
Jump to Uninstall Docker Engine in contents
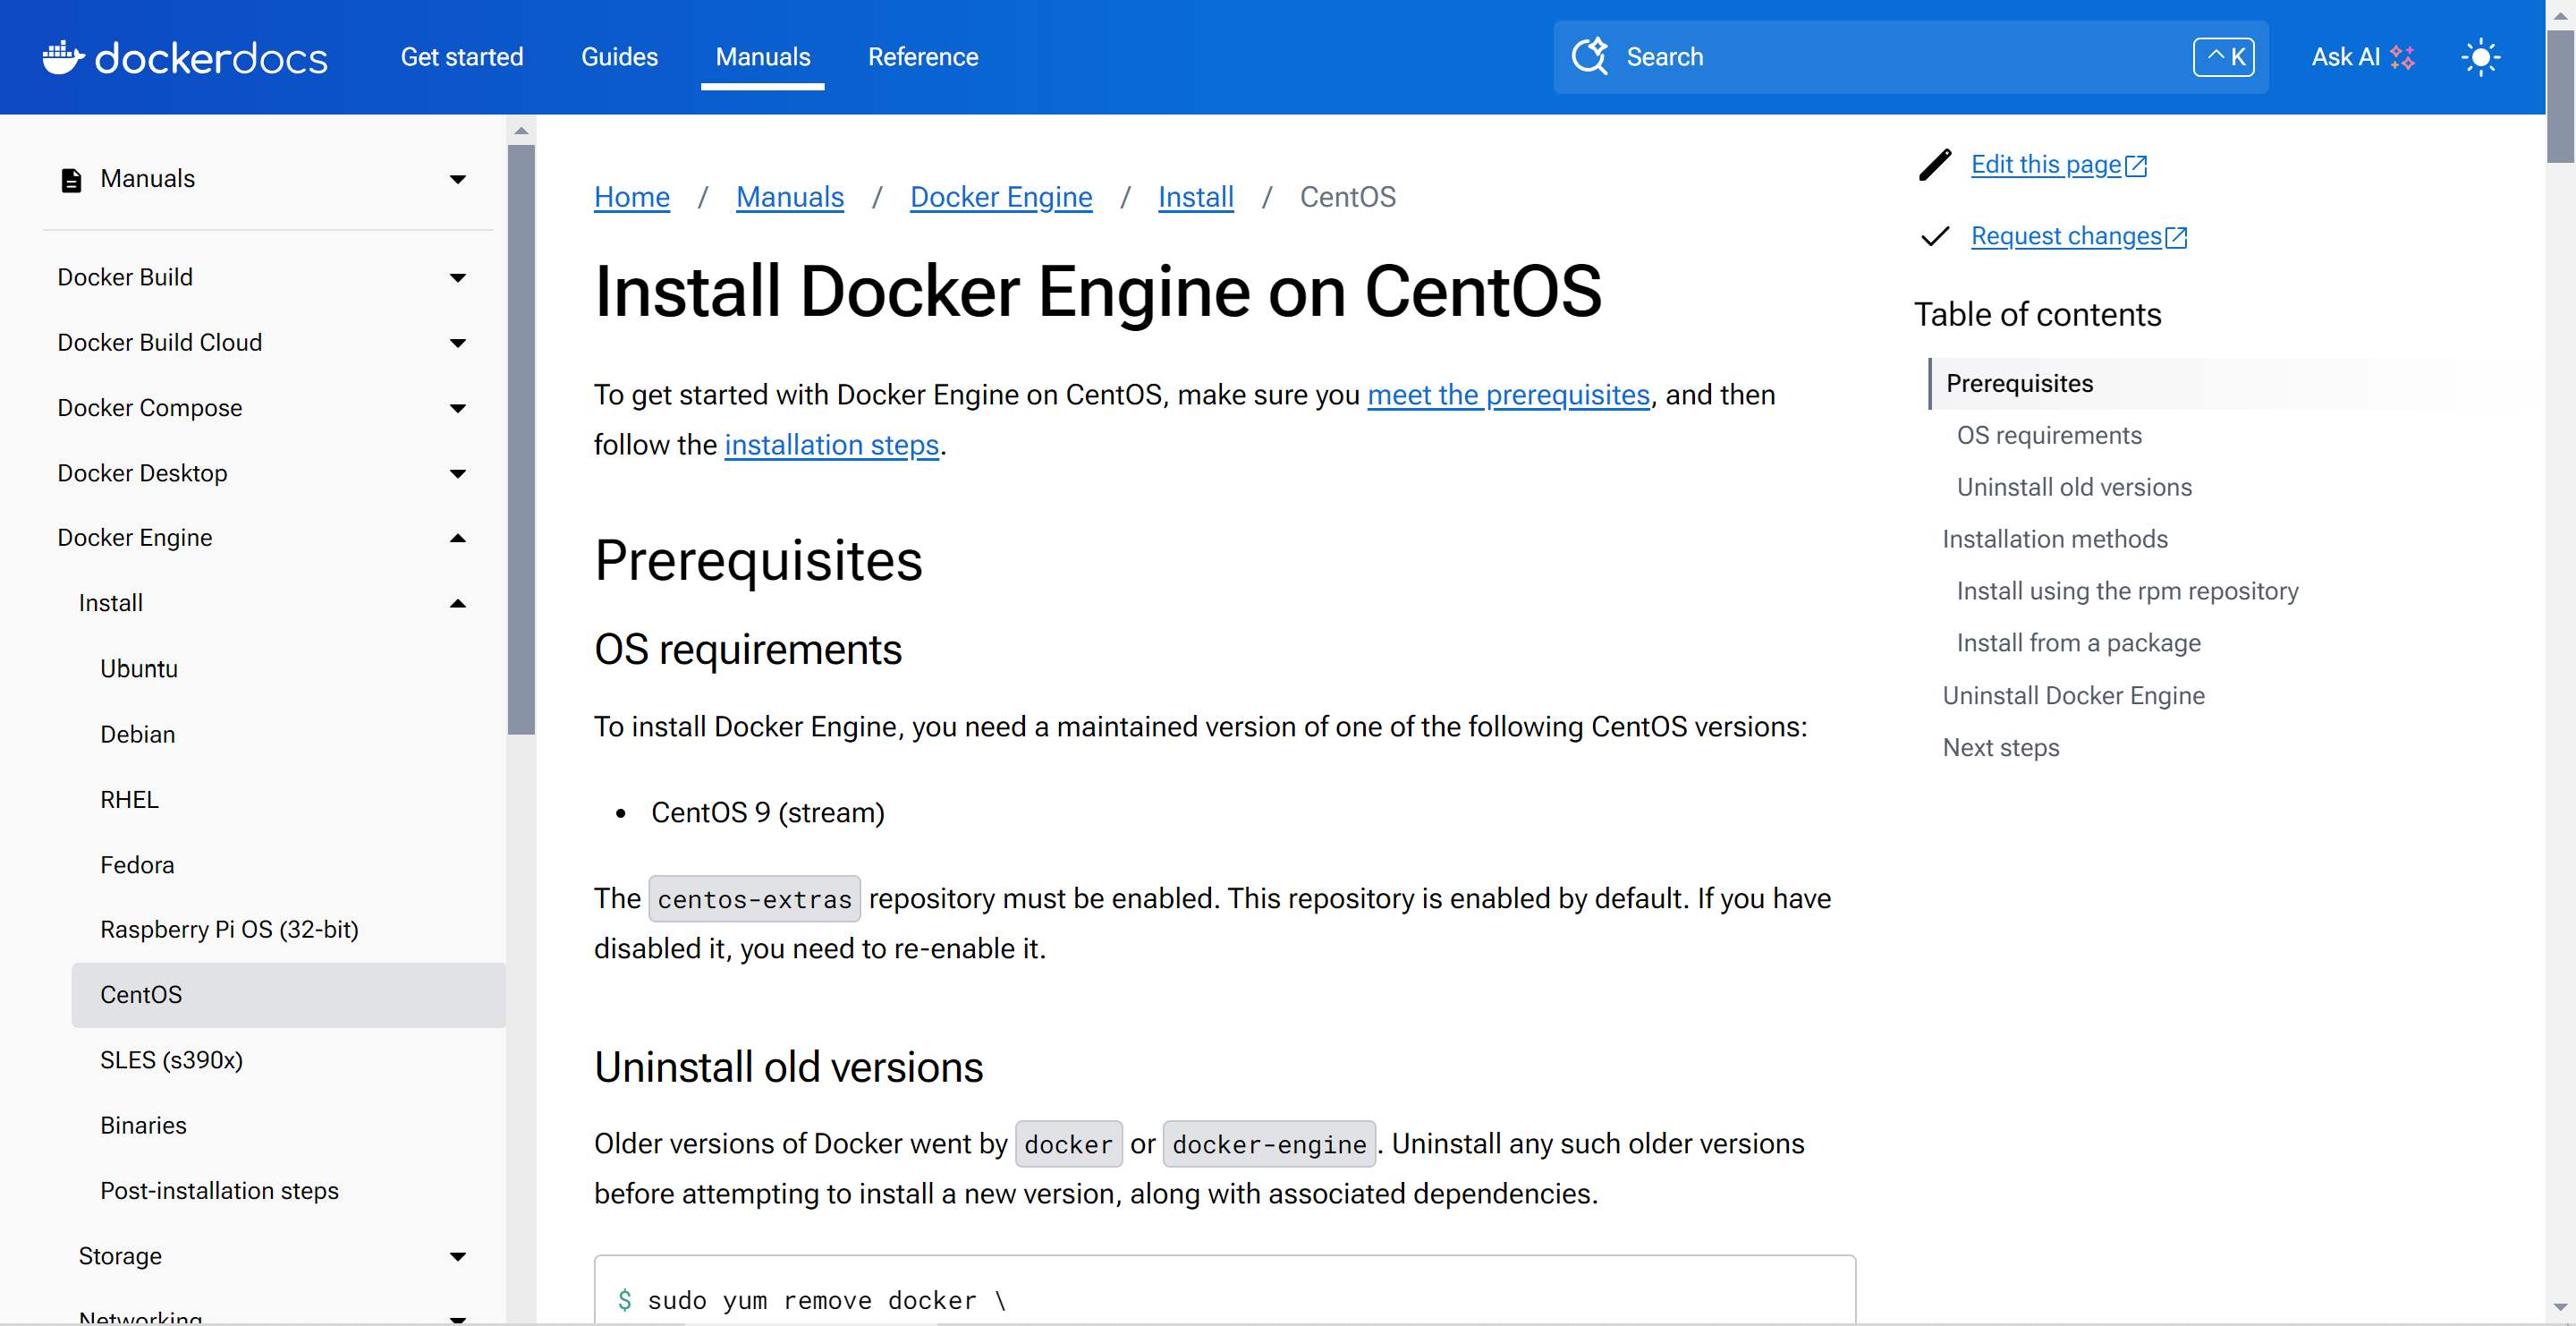coord(2073,696)
